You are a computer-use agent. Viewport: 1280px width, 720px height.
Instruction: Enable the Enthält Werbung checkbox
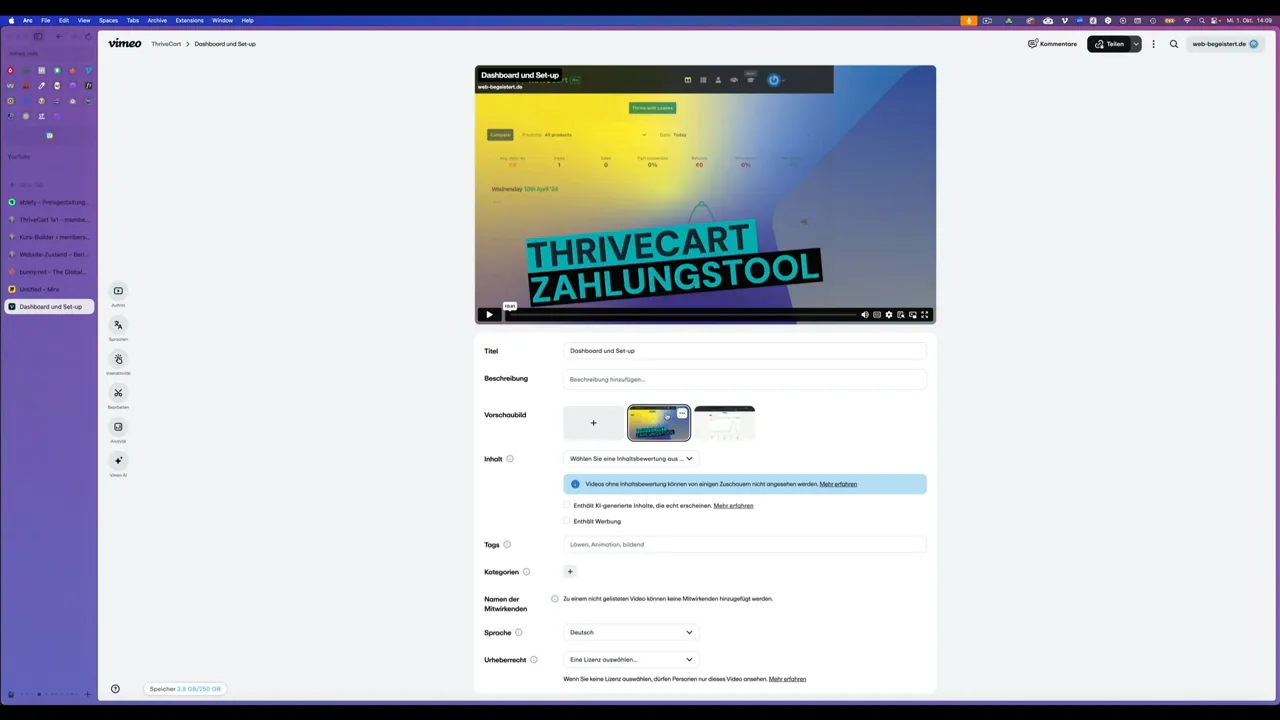[567, 521]
